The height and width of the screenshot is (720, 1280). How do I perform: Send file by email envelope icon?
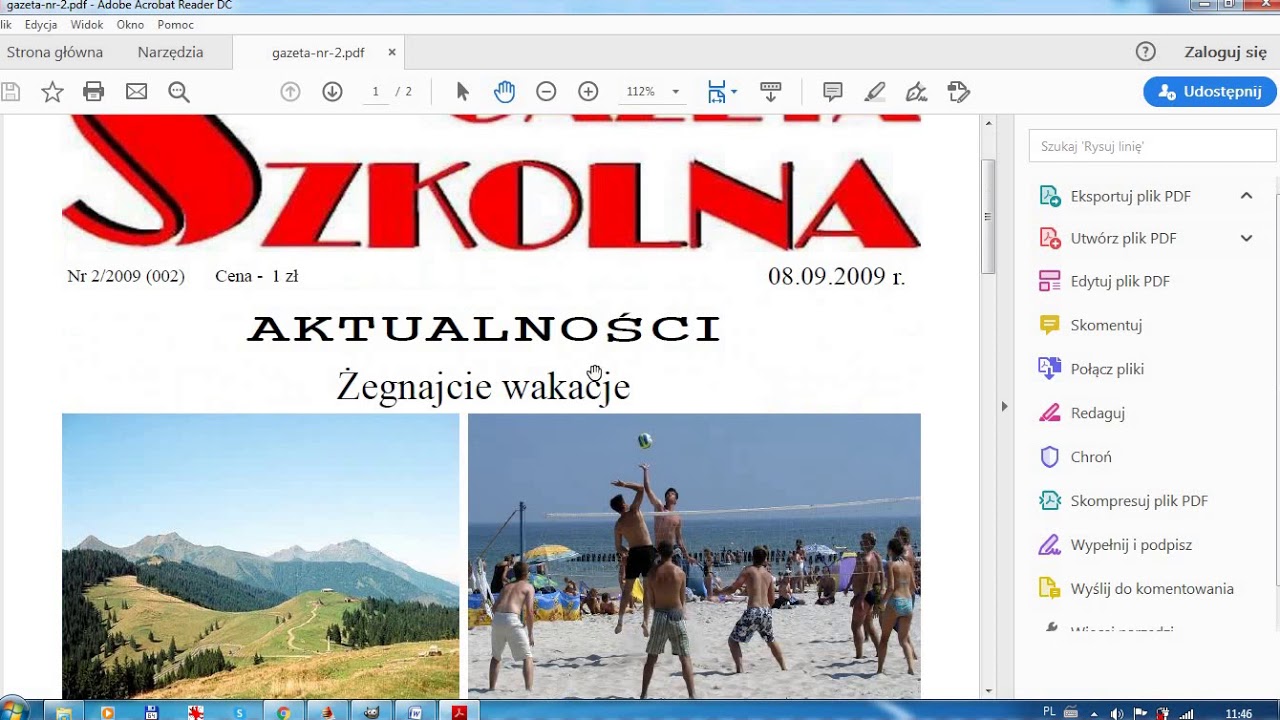point(136,92)
